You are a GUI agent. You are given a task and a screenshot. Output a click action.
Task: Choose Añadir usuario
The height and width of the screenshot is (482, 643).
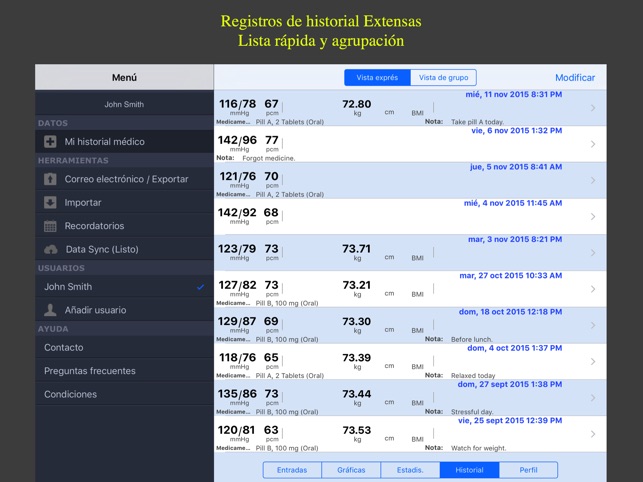click(124, 310)
